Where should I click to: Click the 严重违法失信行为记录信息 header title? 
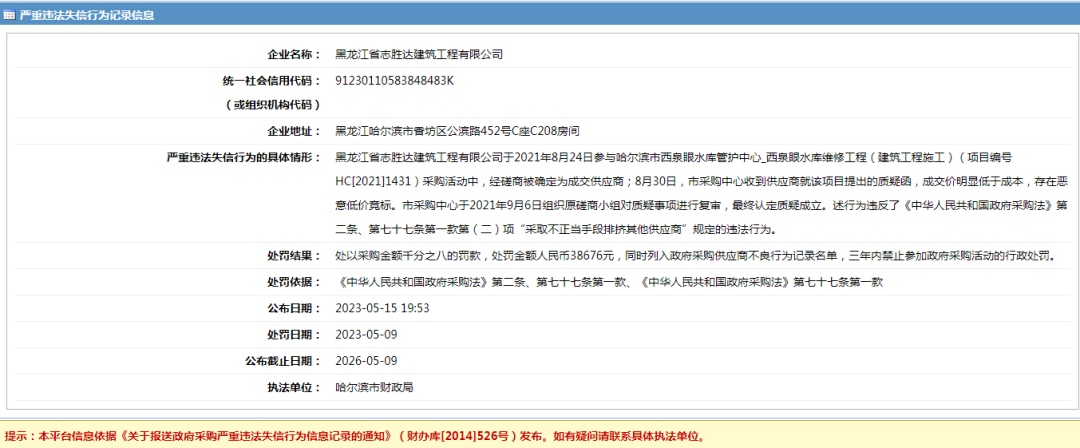(87, 14)
